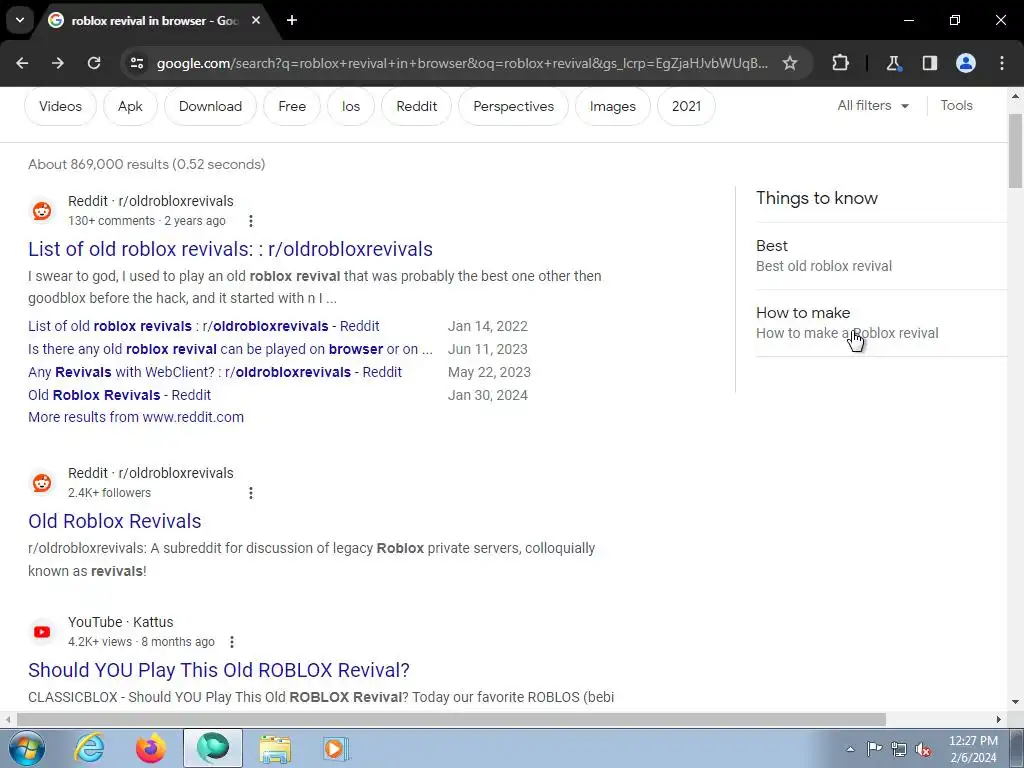Launch Internet Explorer from taskbar
This screenshot has width=1024, height=768.
(89, 748)
